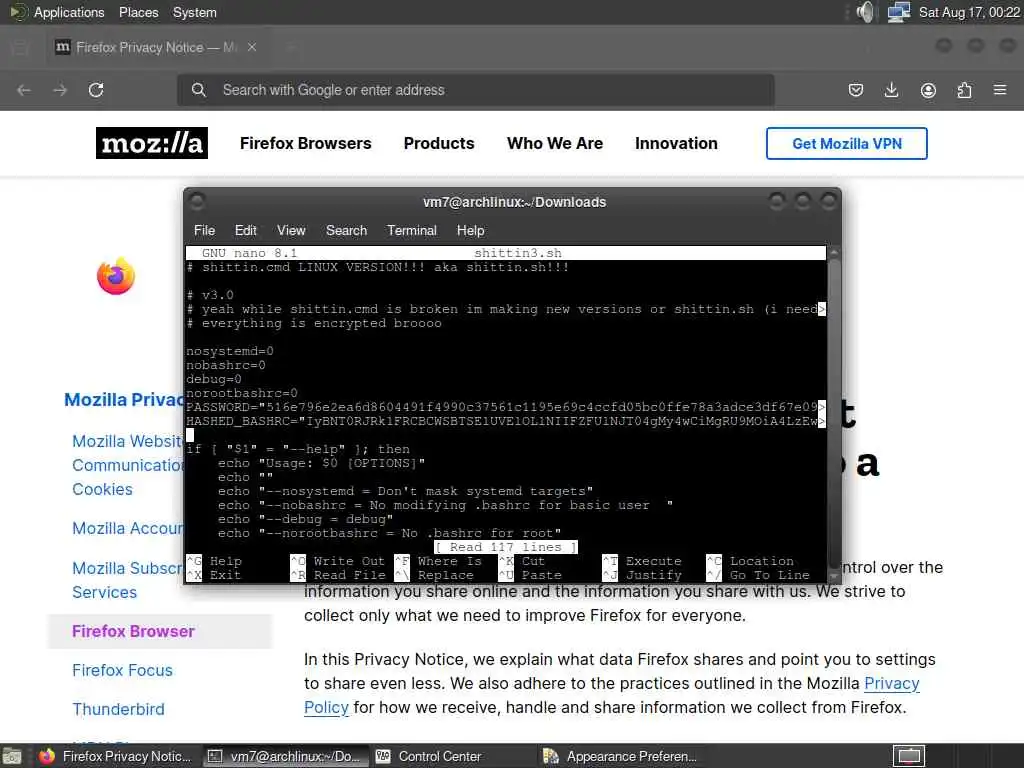Screen dimensions: 1024x768
Task: Open Firefox Focus sidebar link
Action: [x=122, y=670]
